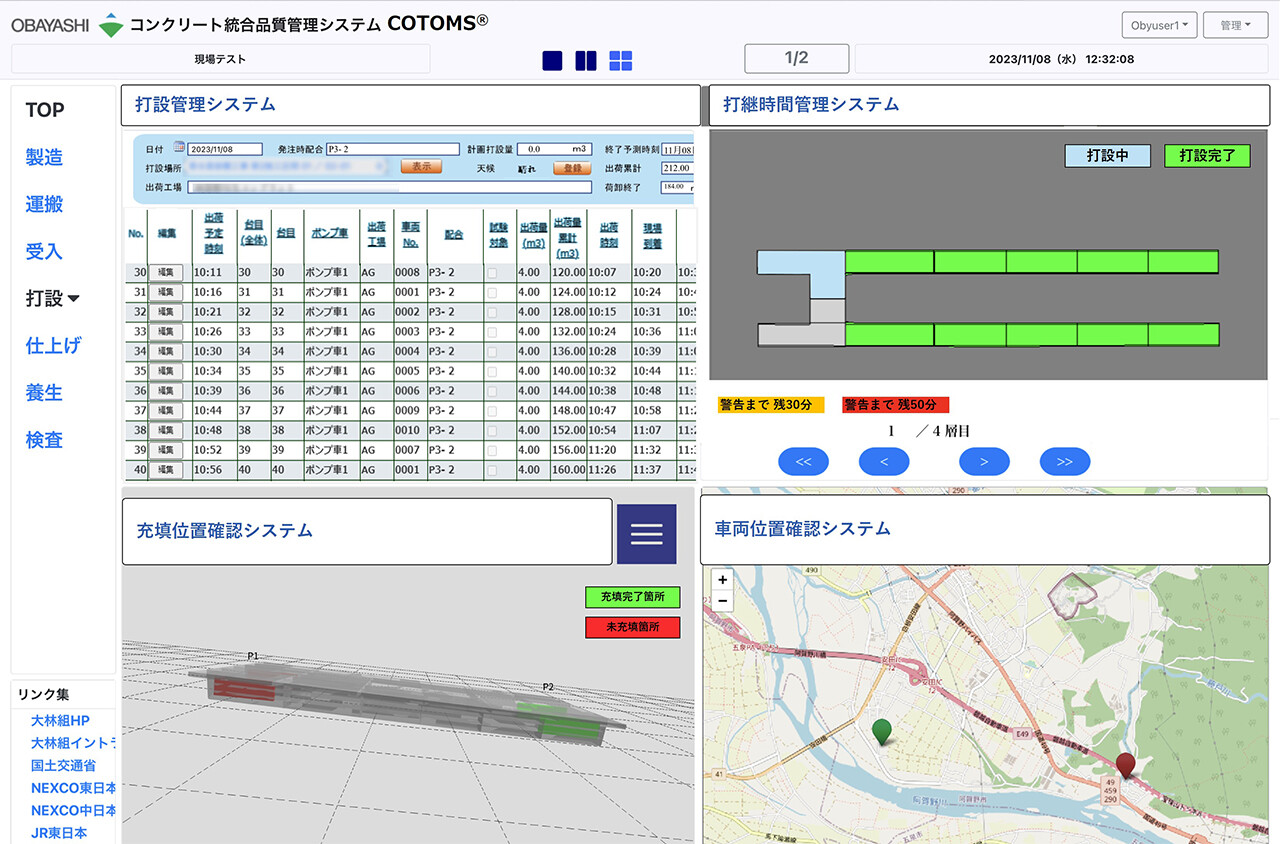The height and width of the screenshot is (844, 1280).
Task: Expand the 打設 sidebar submenu
Action: click(x=53, y=298)
